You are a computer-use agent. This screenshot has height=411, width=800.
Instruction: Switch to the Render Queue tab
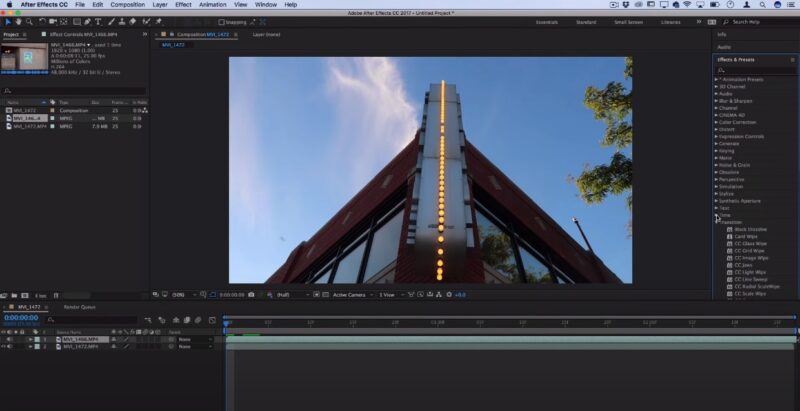[80, 307]
